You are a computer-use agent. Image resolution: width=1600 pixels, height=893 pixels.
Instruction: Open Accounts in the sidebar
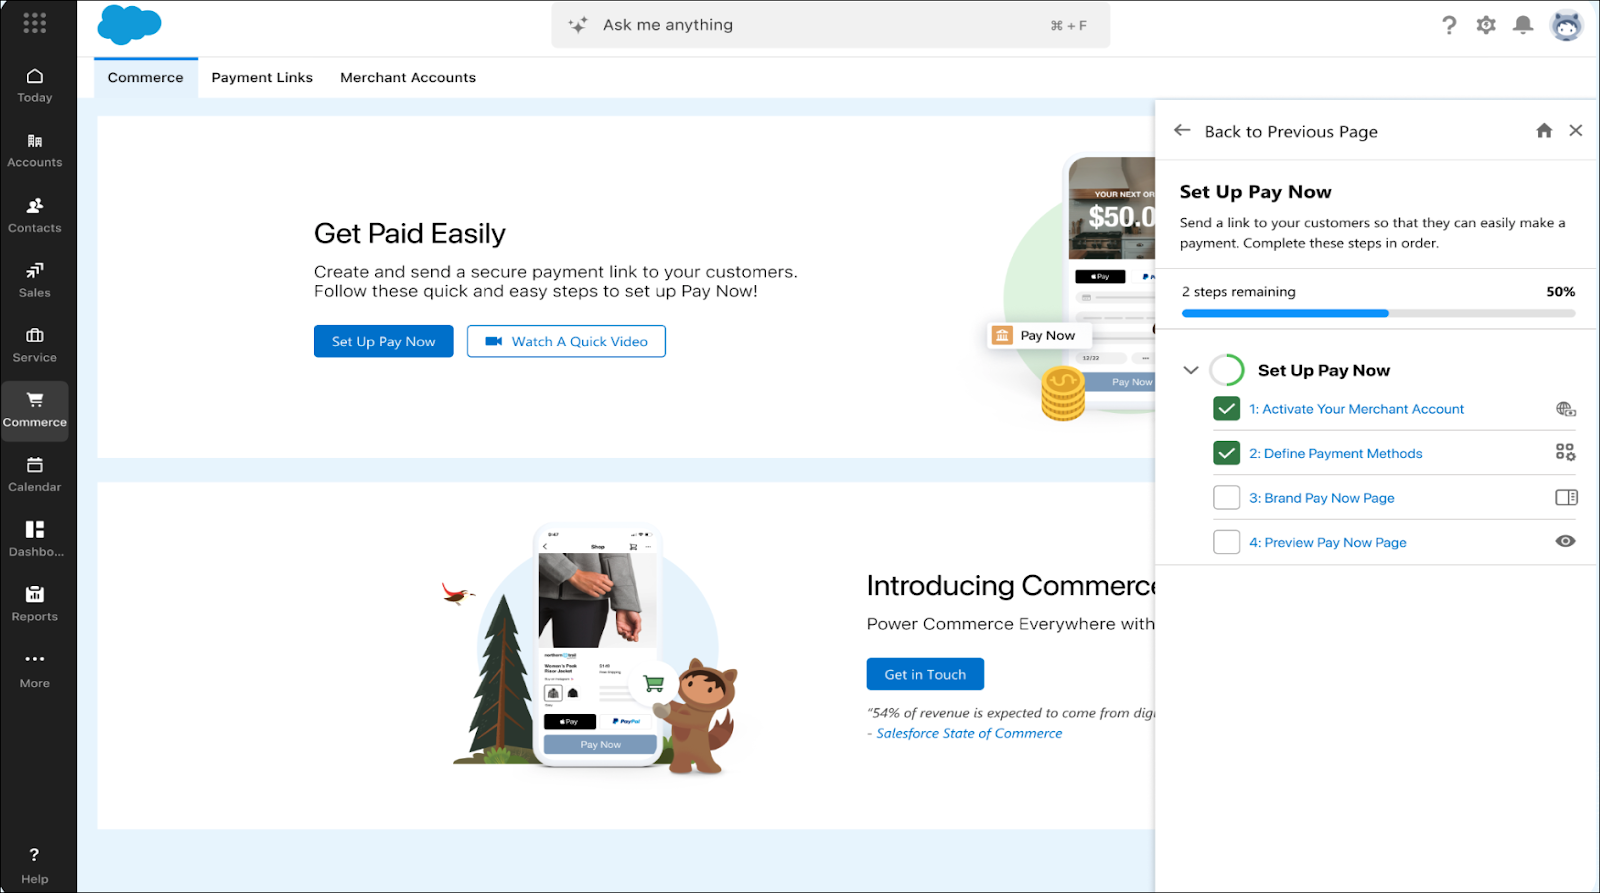pyautogui.click(x=35, y=151)
